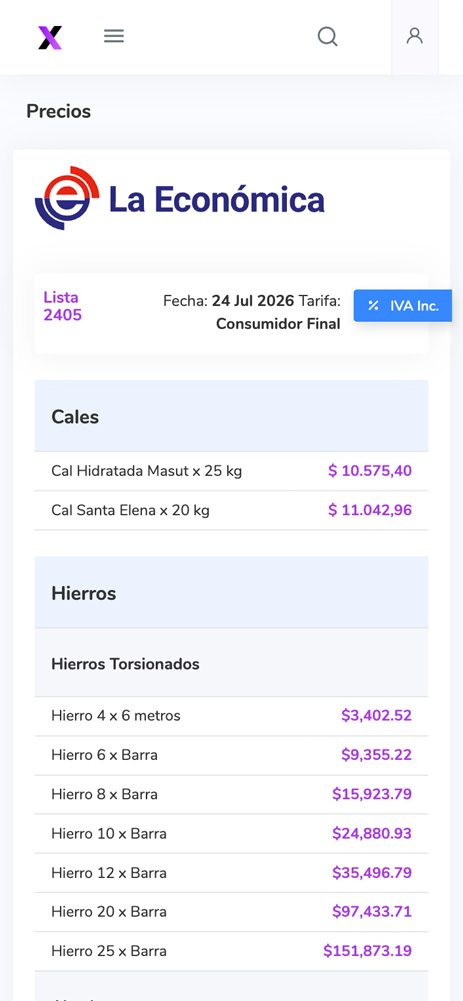
Task: Click the $15,923.79 price for Hierro 8
Action: pyautogui.click(x=372, y=794)
